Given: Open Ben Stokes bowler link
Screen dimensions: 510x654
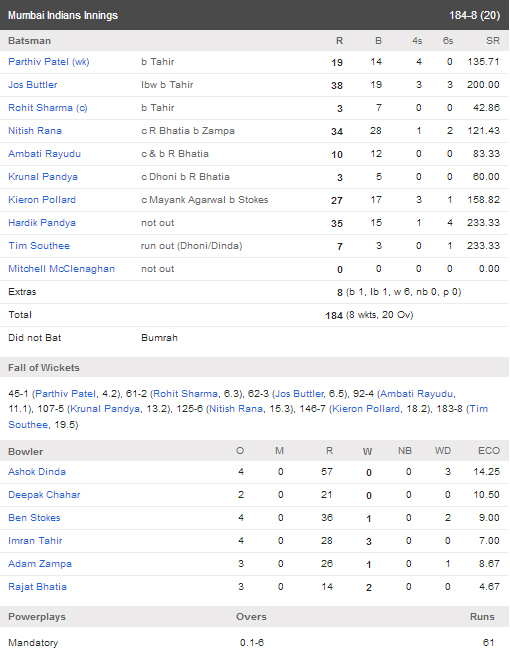Looking at the screenshot, I should [x=34, y=518].
